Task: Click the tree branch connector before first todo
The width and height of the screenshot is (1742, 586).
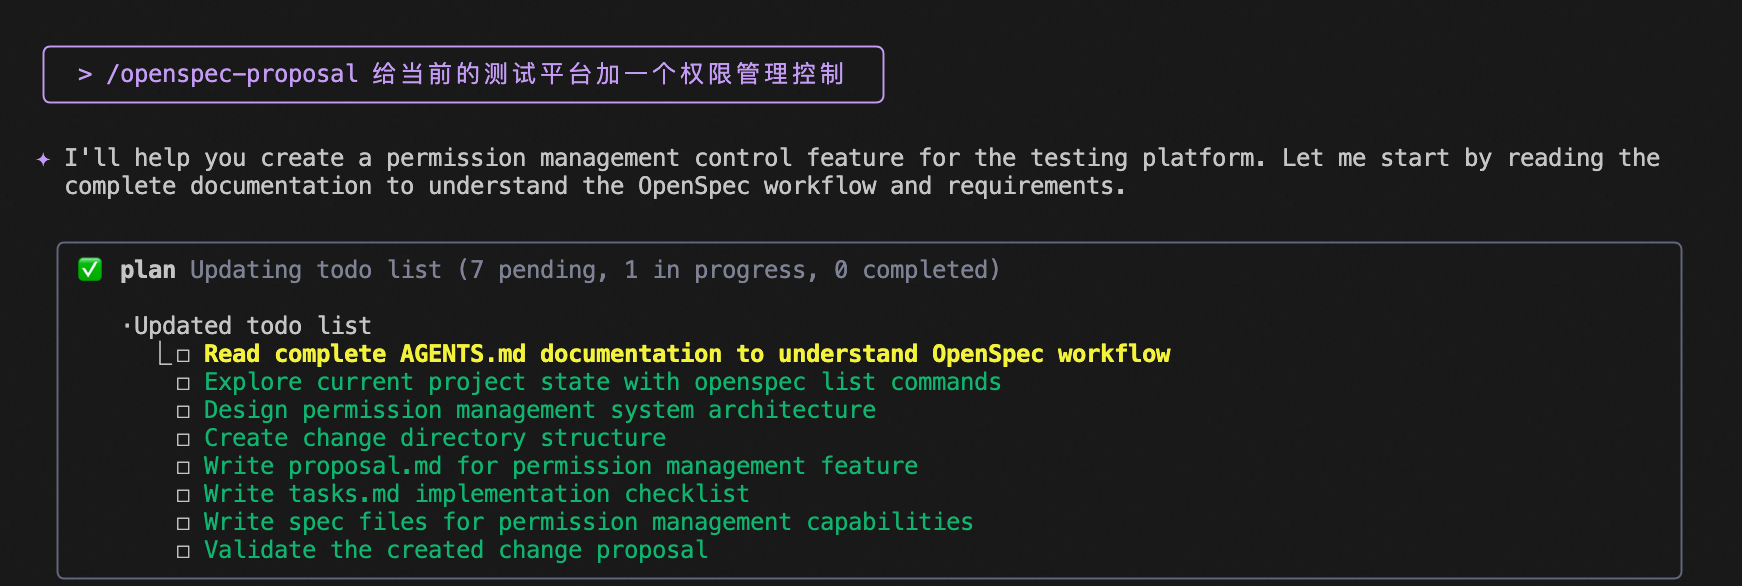Action: coord(165,354)
